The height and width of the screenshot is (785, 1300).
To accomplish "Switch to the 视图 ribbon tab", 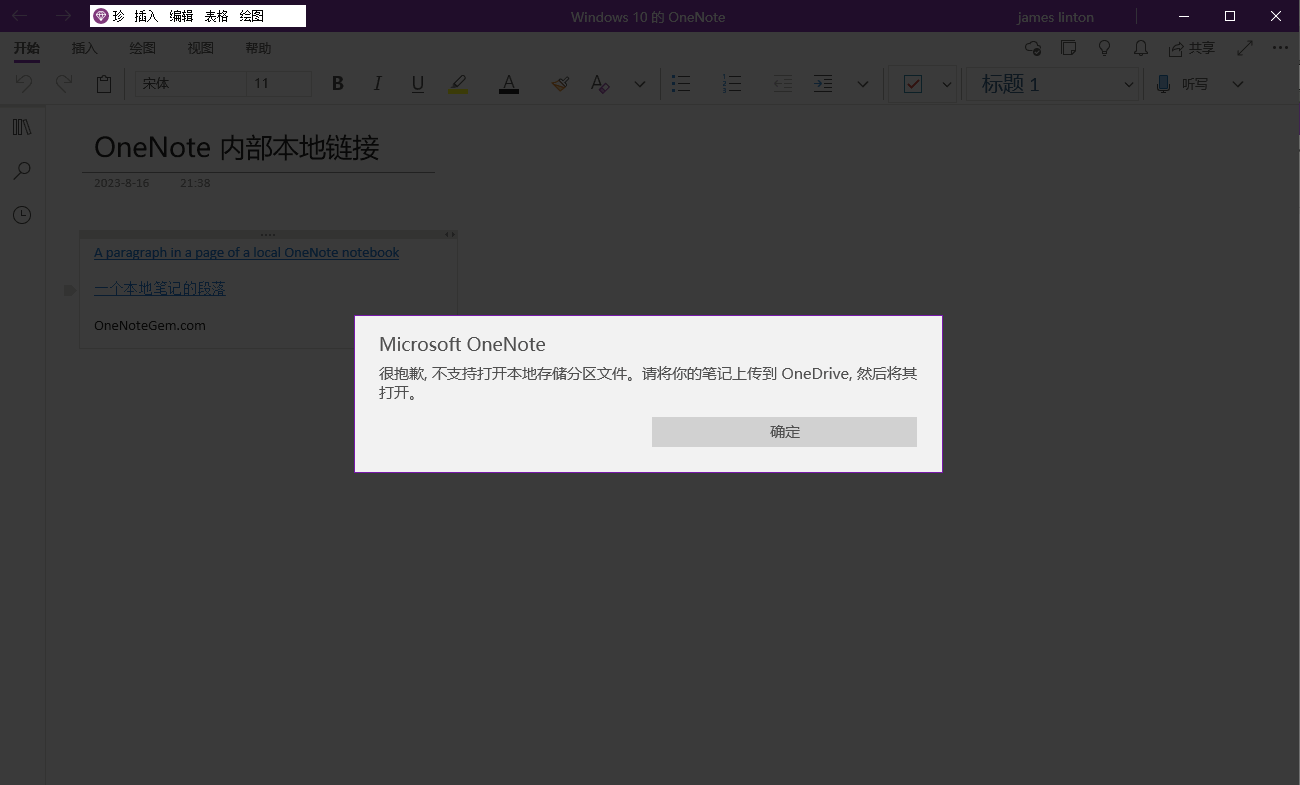I will [x=201, y=48].
